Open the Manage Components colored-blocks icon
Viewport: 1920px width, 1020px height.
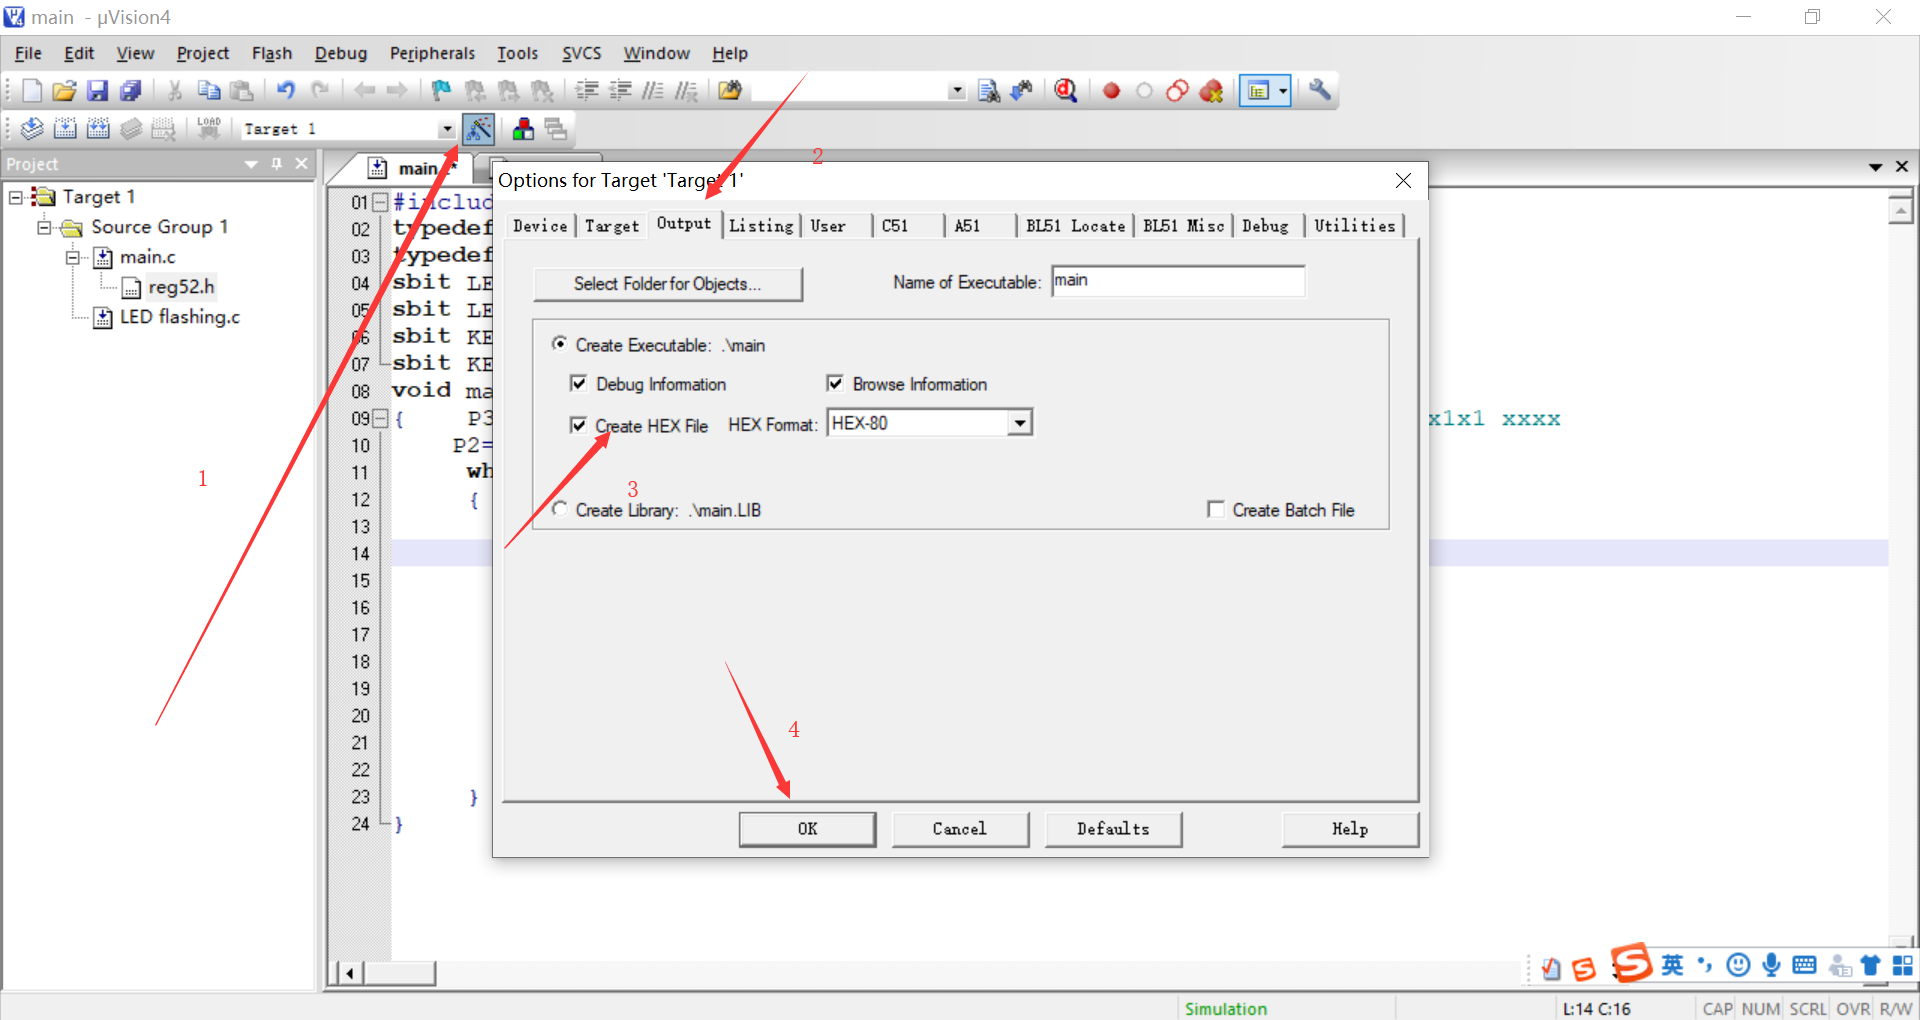(x=523, y=129)
